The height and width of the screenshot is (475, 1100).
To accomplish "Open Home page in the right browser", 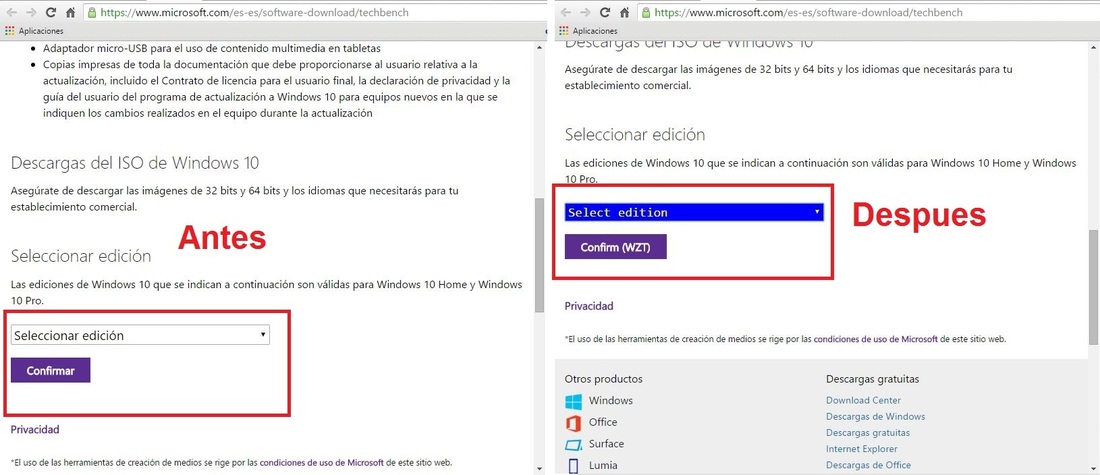I will coord(624,13).
